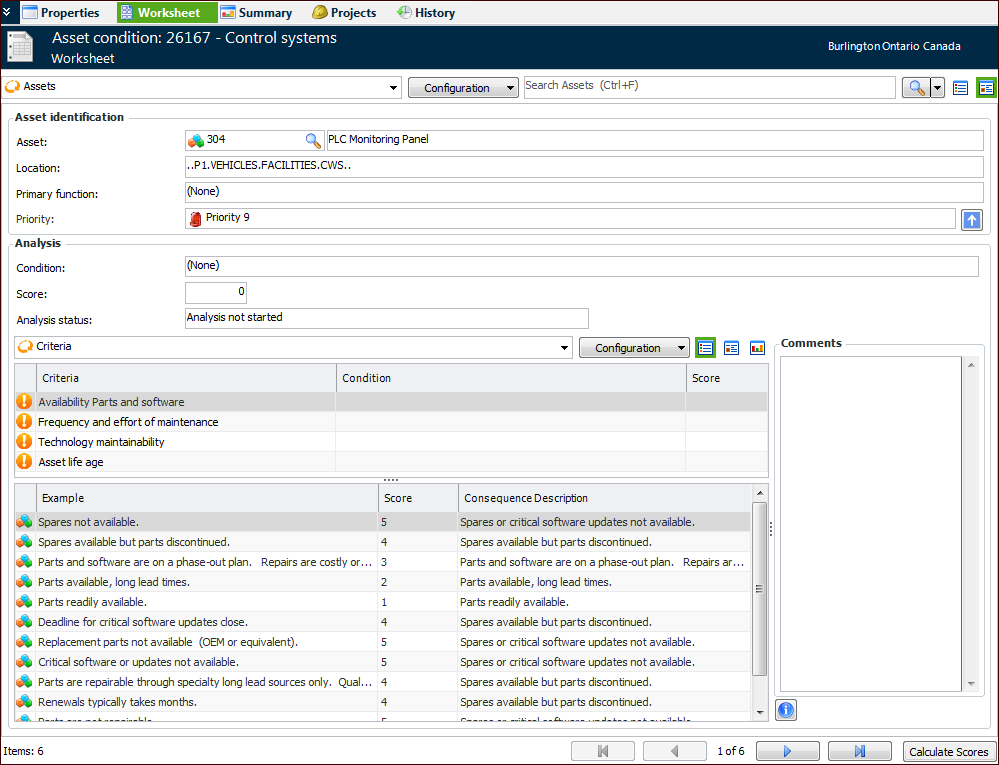Click the search magnifier button next to Search Assets
Image resolution: width=999 pixels, height=765 pixels.
point(915,88)
